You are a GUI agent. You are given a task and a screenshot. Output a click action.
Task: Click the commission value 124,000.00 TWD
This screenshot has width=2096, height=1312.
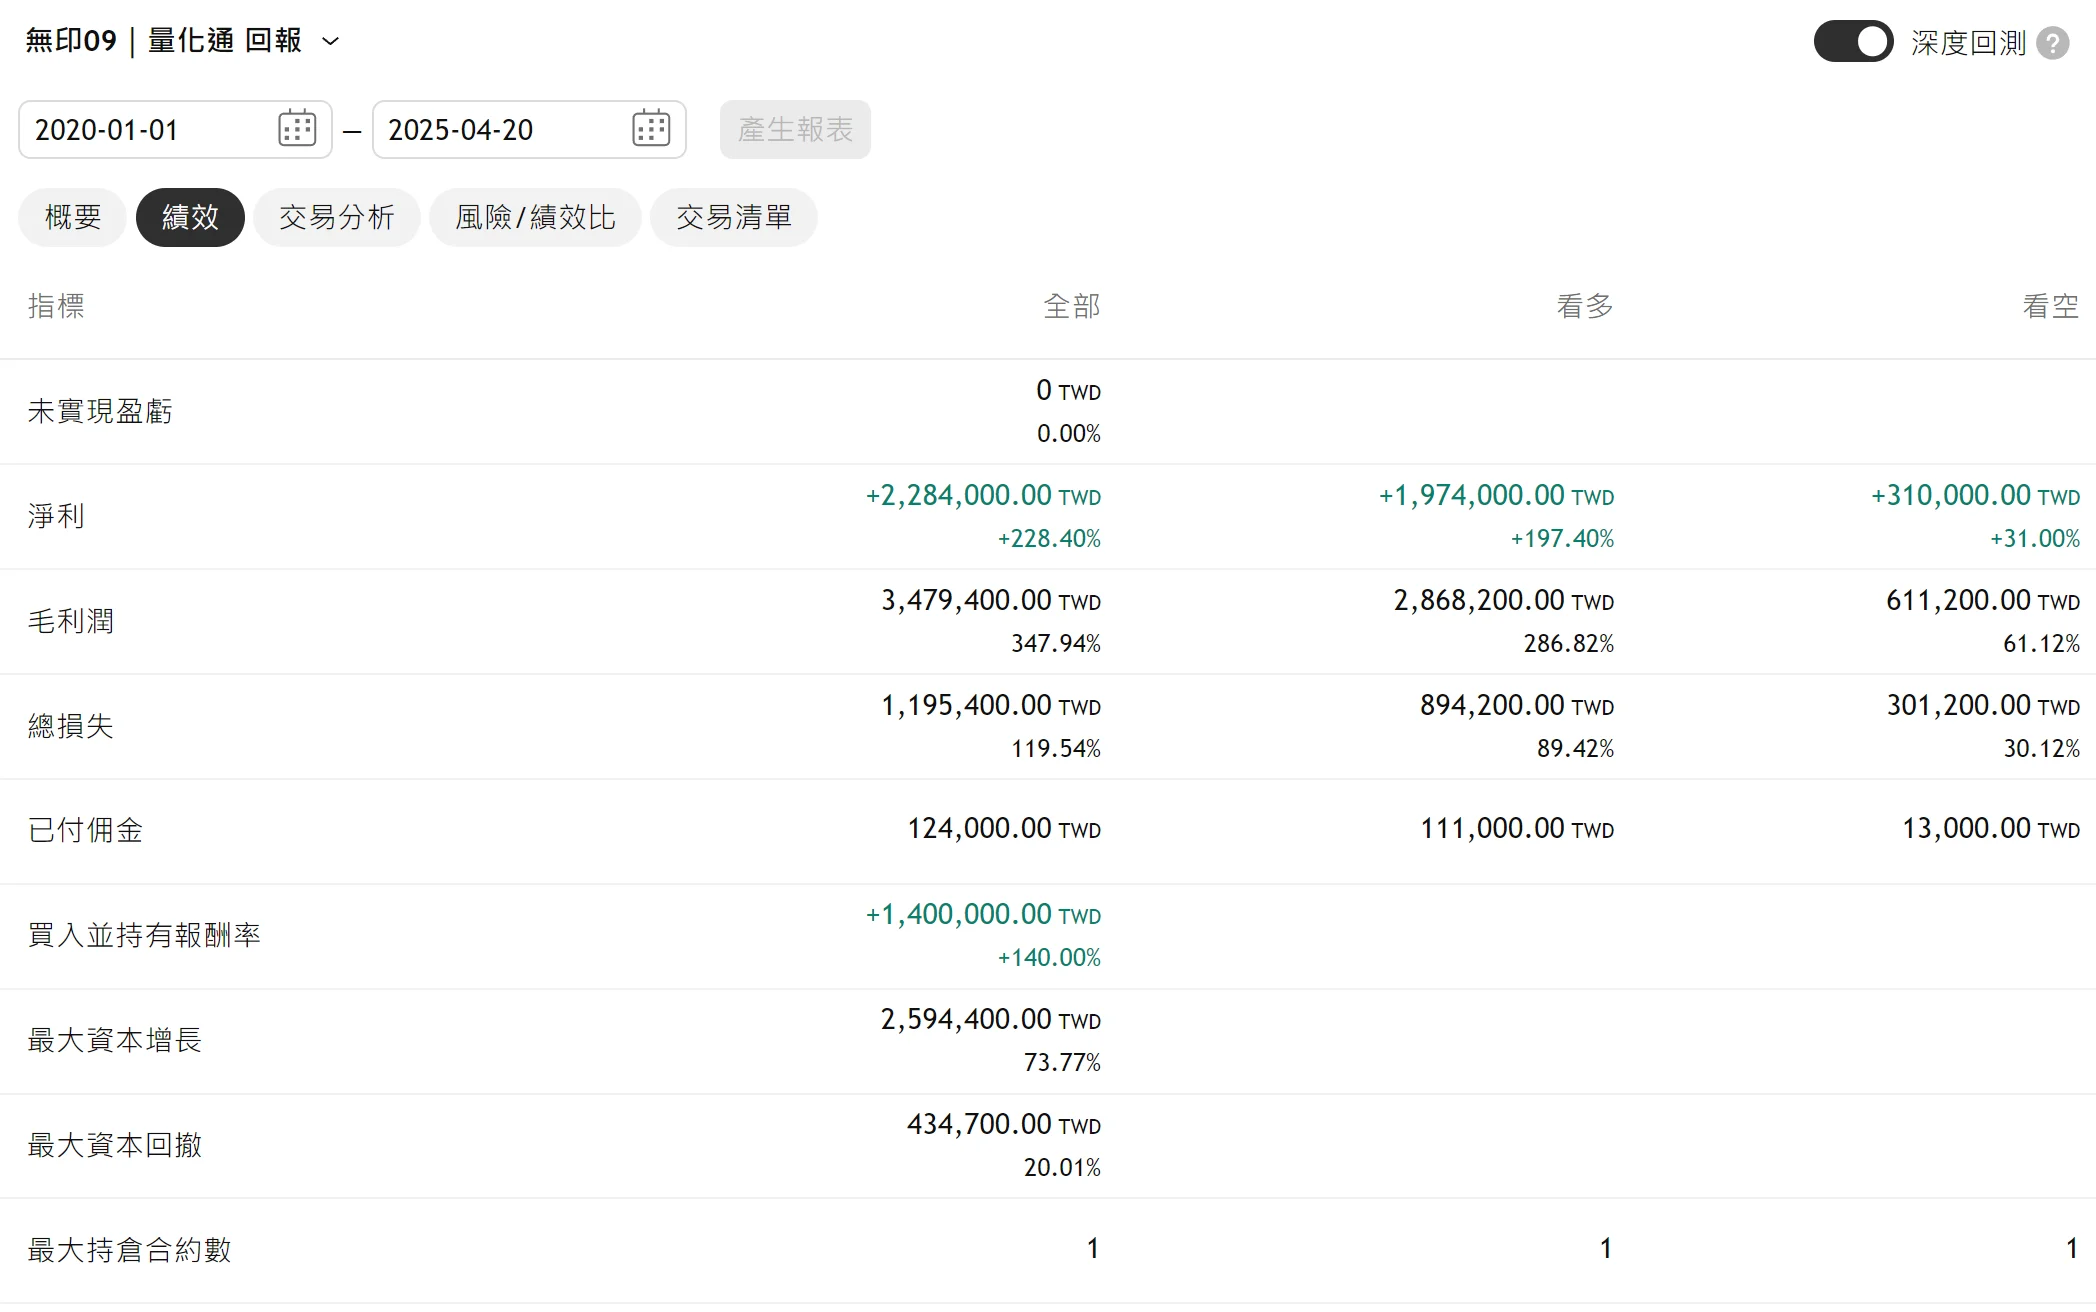[x=1004, y=828]
